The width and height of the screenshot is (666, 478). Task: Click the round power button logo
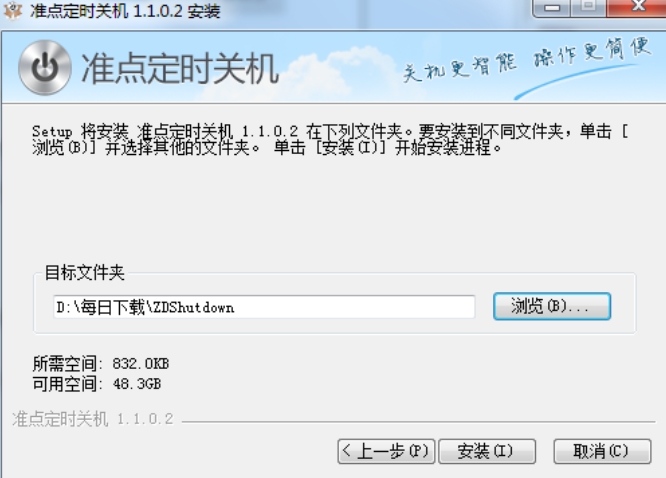[45, 67]
